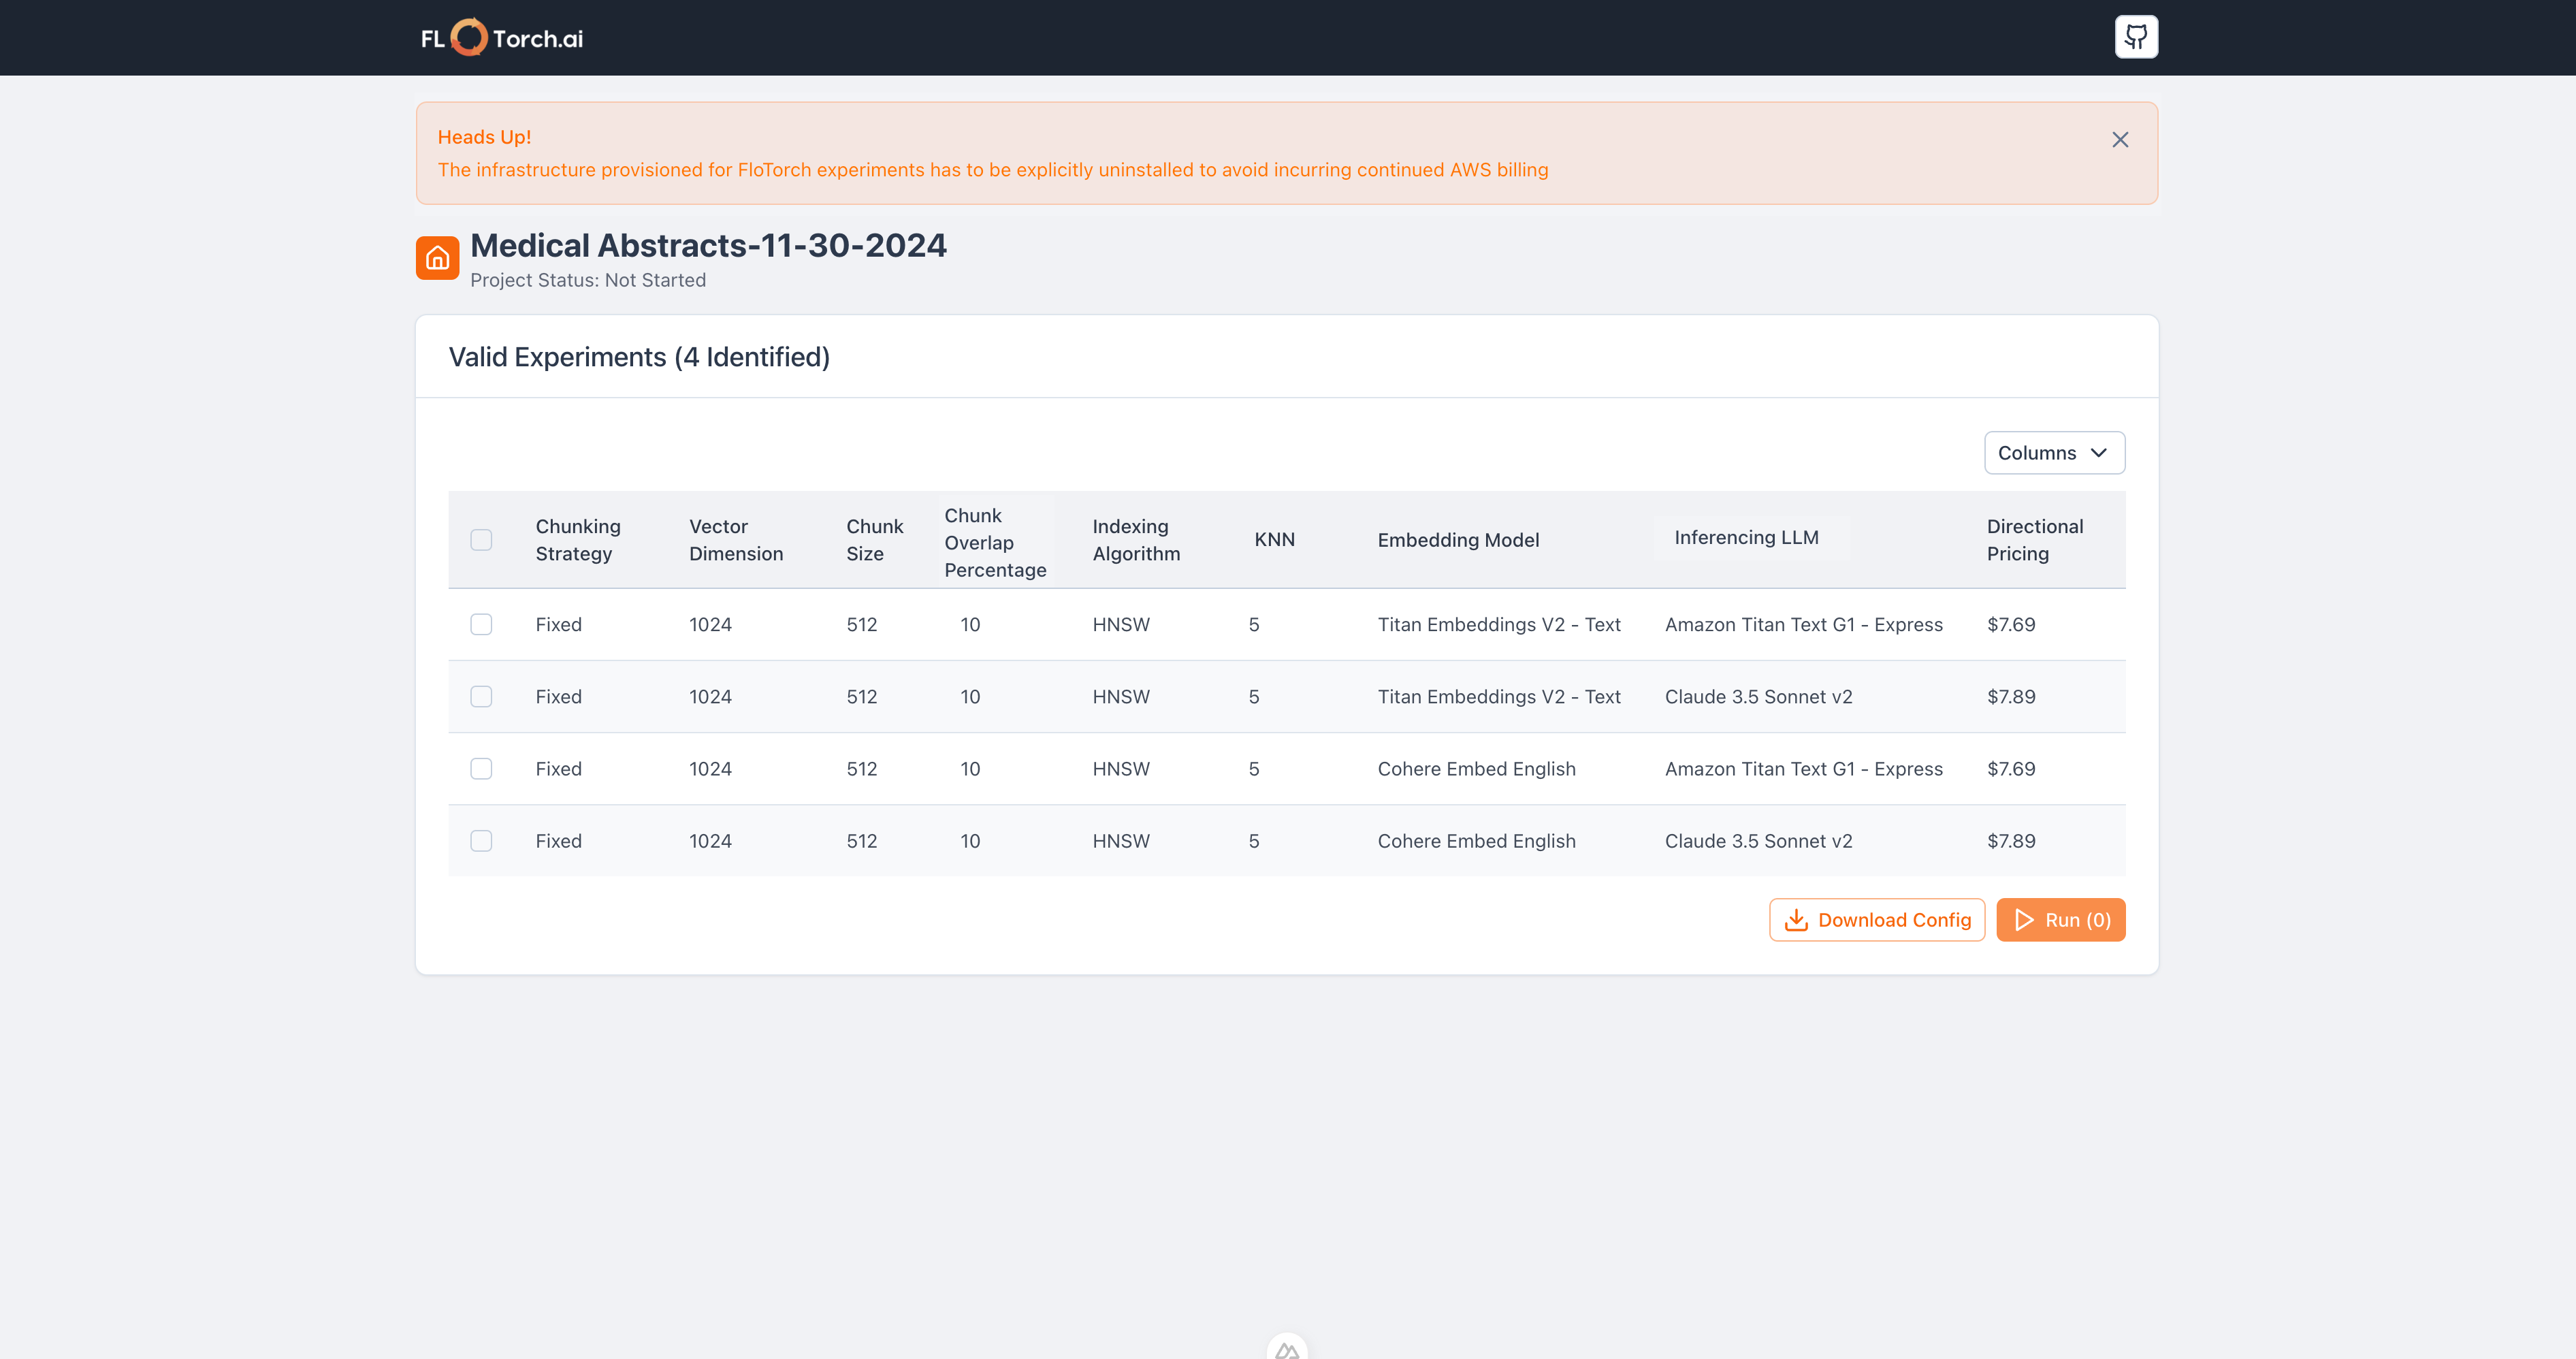
Task: Tick the last Cohere Claude 3.5 row checkbox
Action: coord(481,841)
